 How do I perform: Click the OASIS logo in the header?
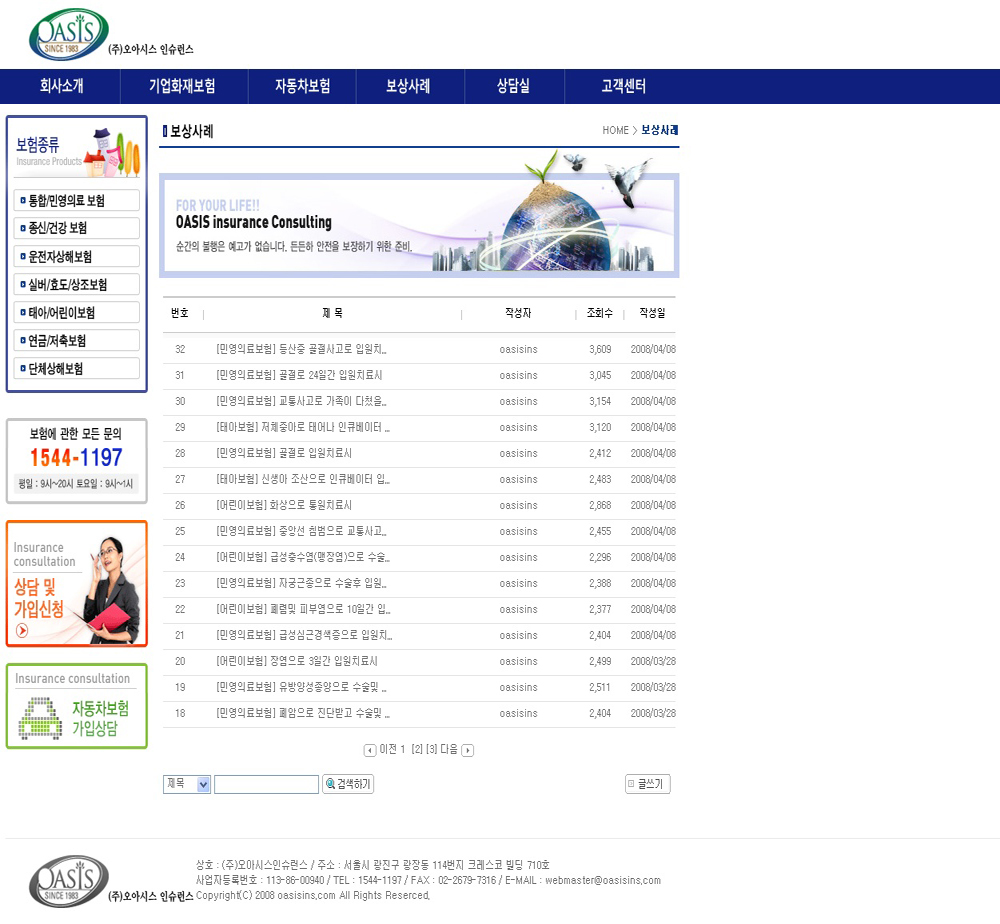[x=68, y=35]
